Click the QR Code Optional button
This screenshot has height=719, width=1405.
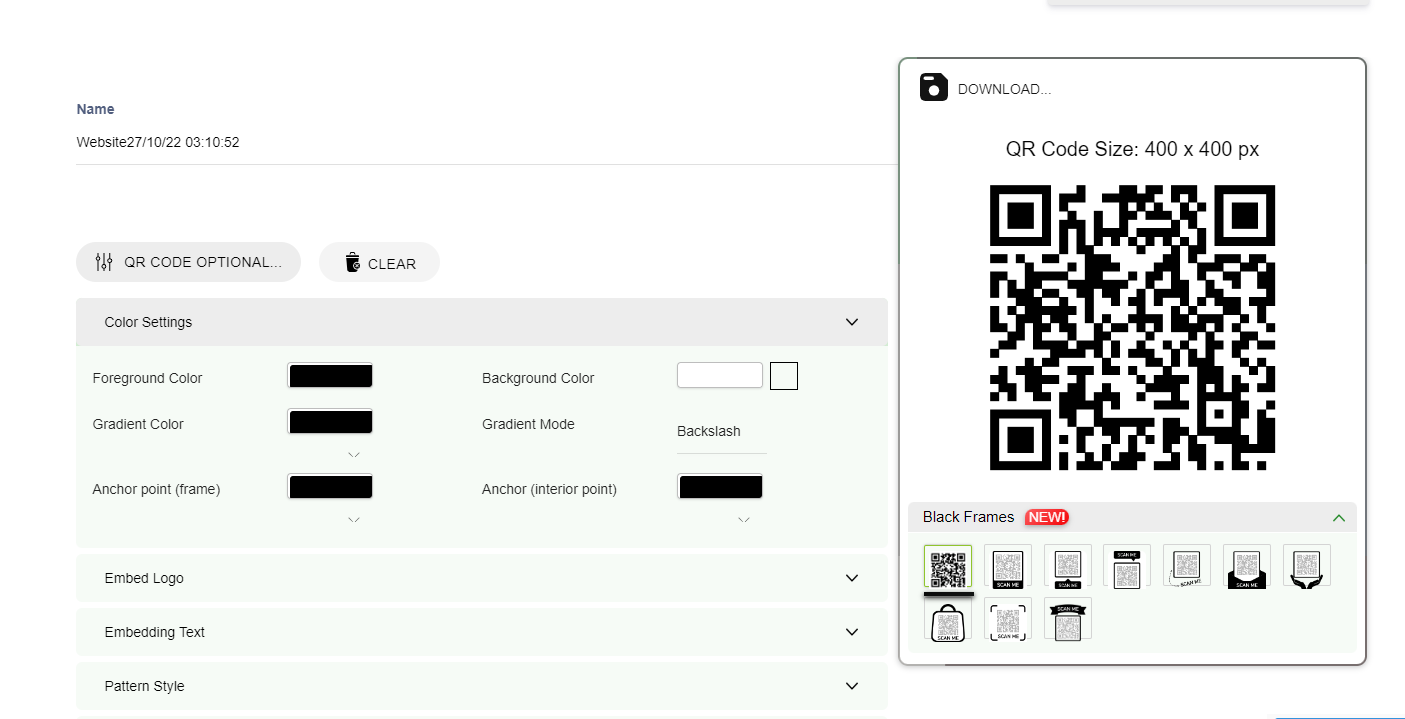click(x=188, y=262)
